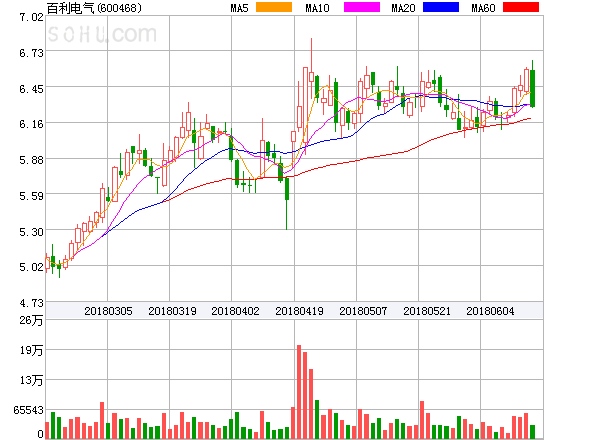600x440 pixels.
Task: Click the 6.16 price axis label
Action: tap(31, 124)
